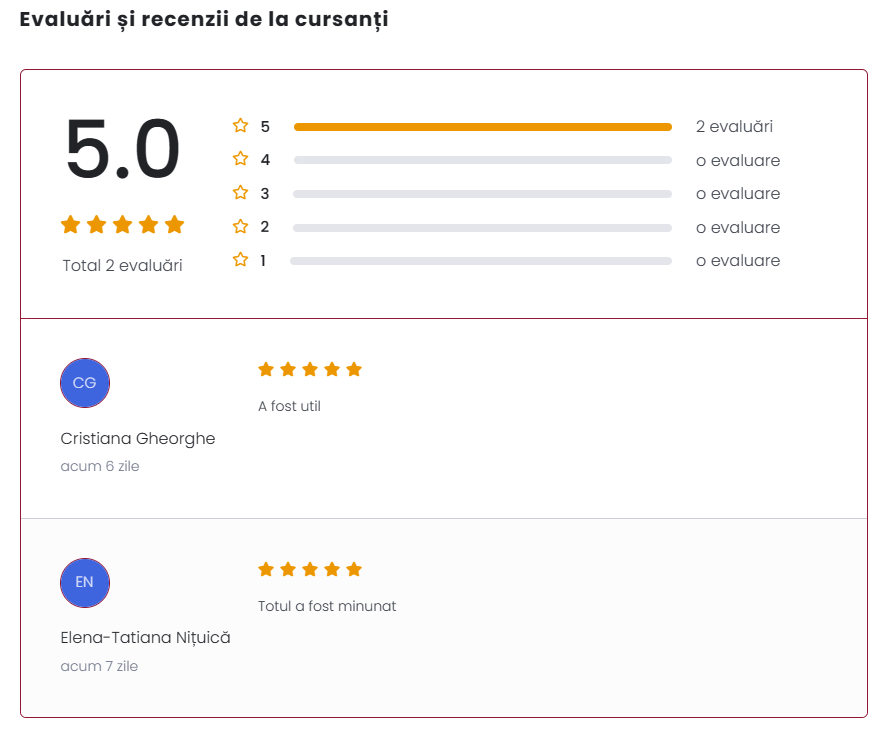Click the CG avatar circle
Screen dimensions: 882x730
85,383
